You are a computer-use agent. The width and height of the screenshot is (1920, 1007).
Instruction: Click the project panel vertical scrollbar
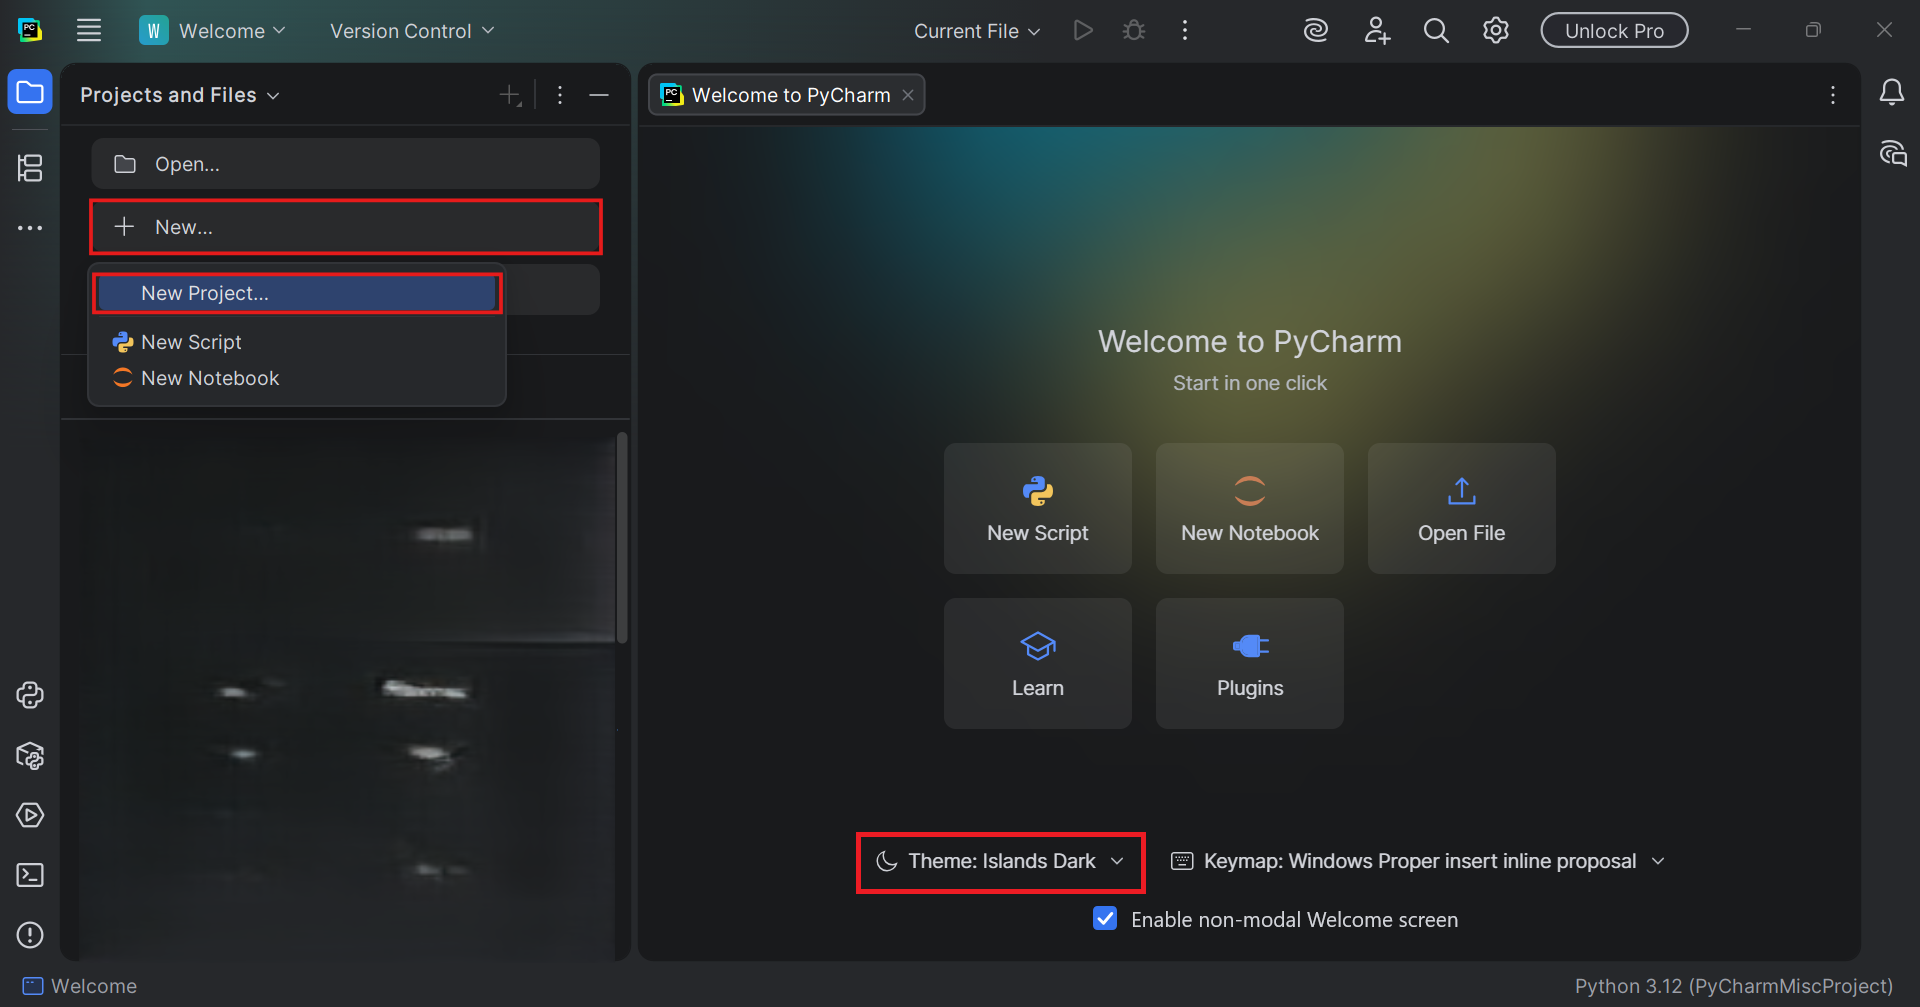622,538
